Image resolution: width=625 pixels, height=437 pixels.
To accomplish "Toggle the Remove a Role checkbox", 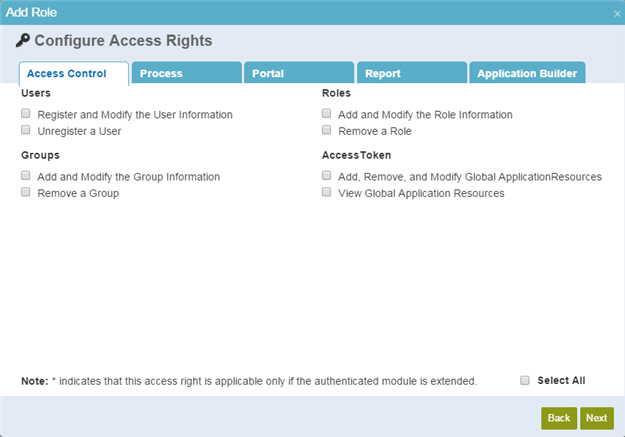I will (326, 130).
